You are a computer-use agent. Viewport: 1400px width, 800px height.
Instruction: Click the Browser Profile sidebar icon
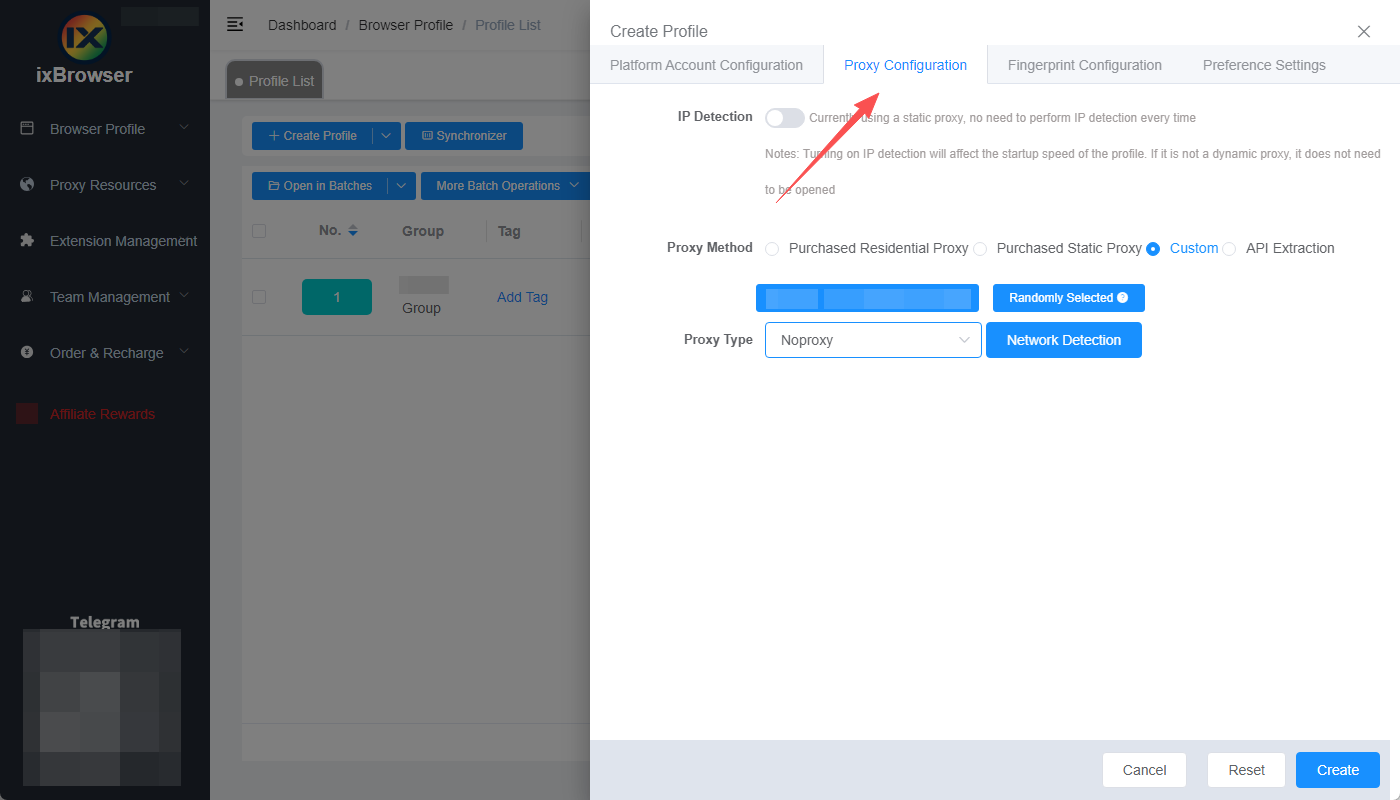(27, 129)
